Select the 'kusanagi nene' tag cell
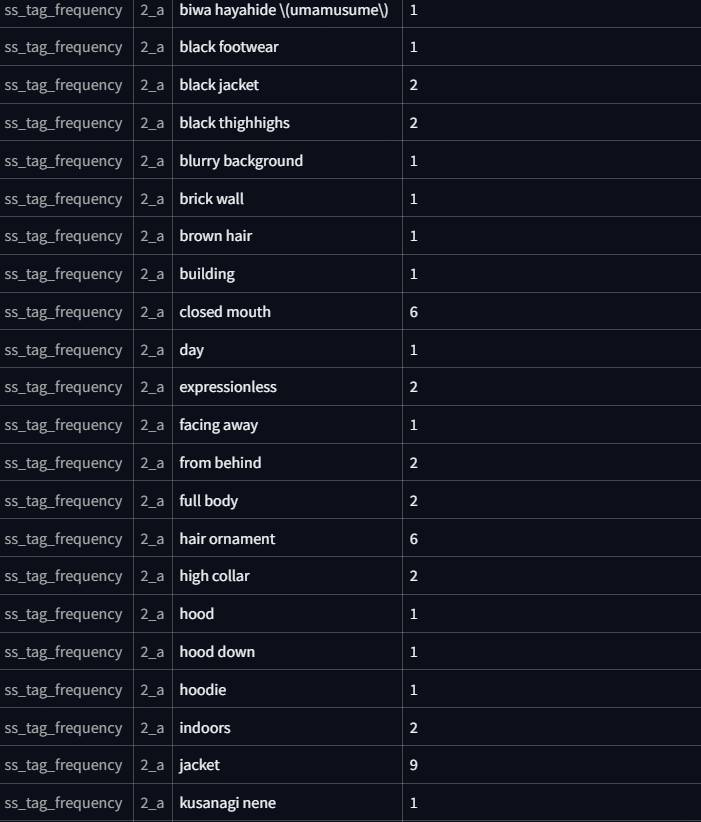 click(x=227, y=803)
